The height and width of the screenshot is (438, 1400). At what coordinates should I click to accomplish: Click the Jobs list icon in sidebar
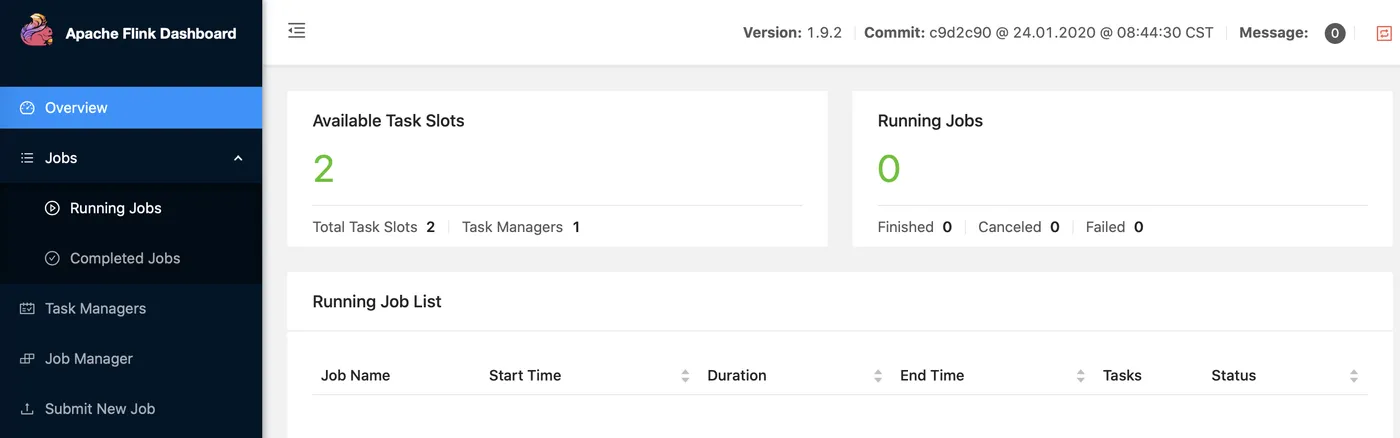tap(27, 158)
